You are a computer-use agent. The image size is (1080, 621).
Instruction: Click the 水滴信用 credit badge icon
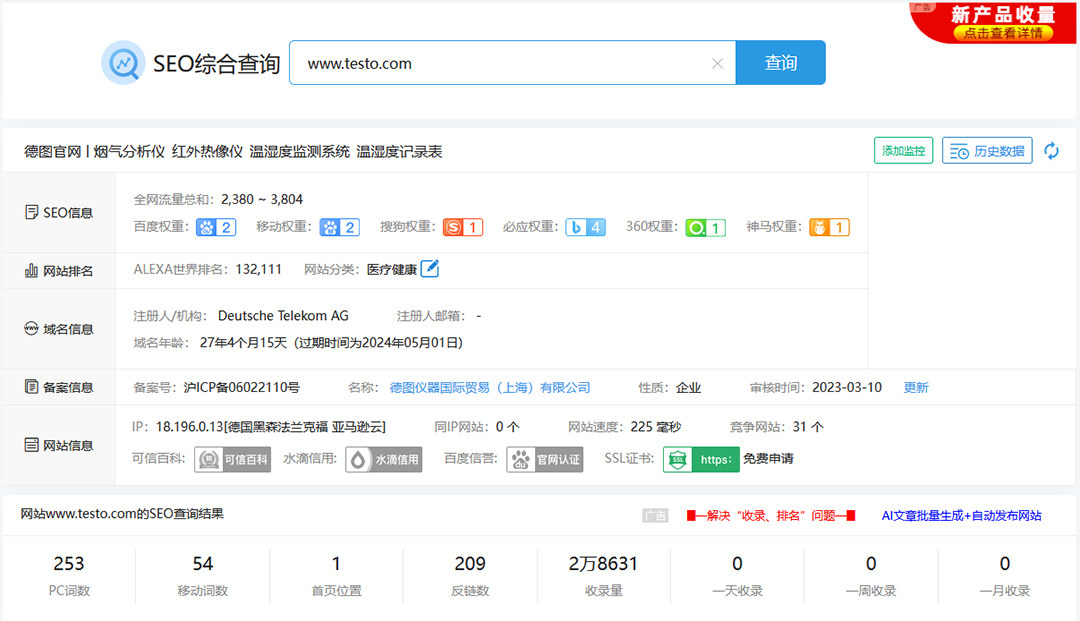[x=383, y=458]
